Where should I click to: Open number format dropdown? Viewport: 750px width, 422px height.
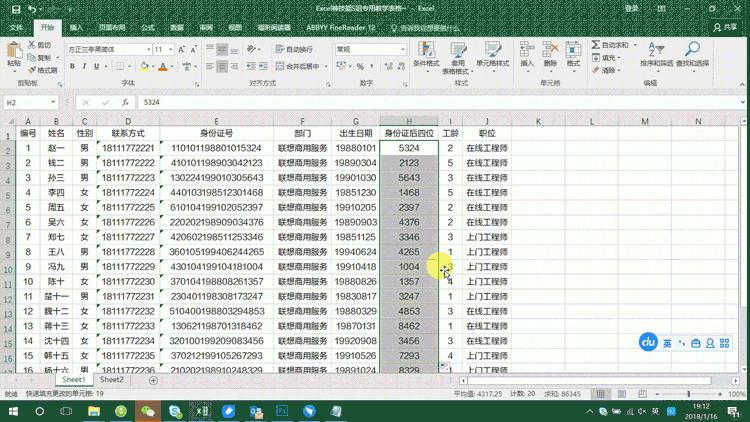pos(403,49)
